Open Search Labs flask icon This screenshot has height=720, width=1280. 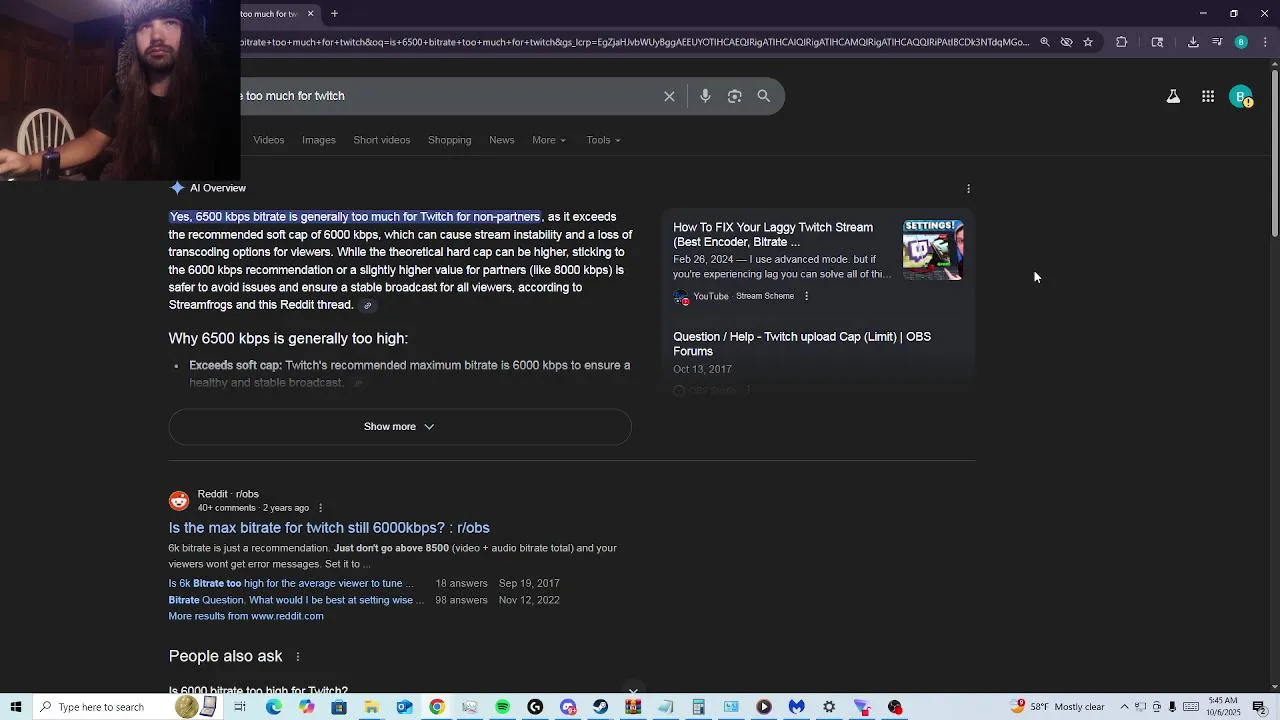pos(1173,97)
